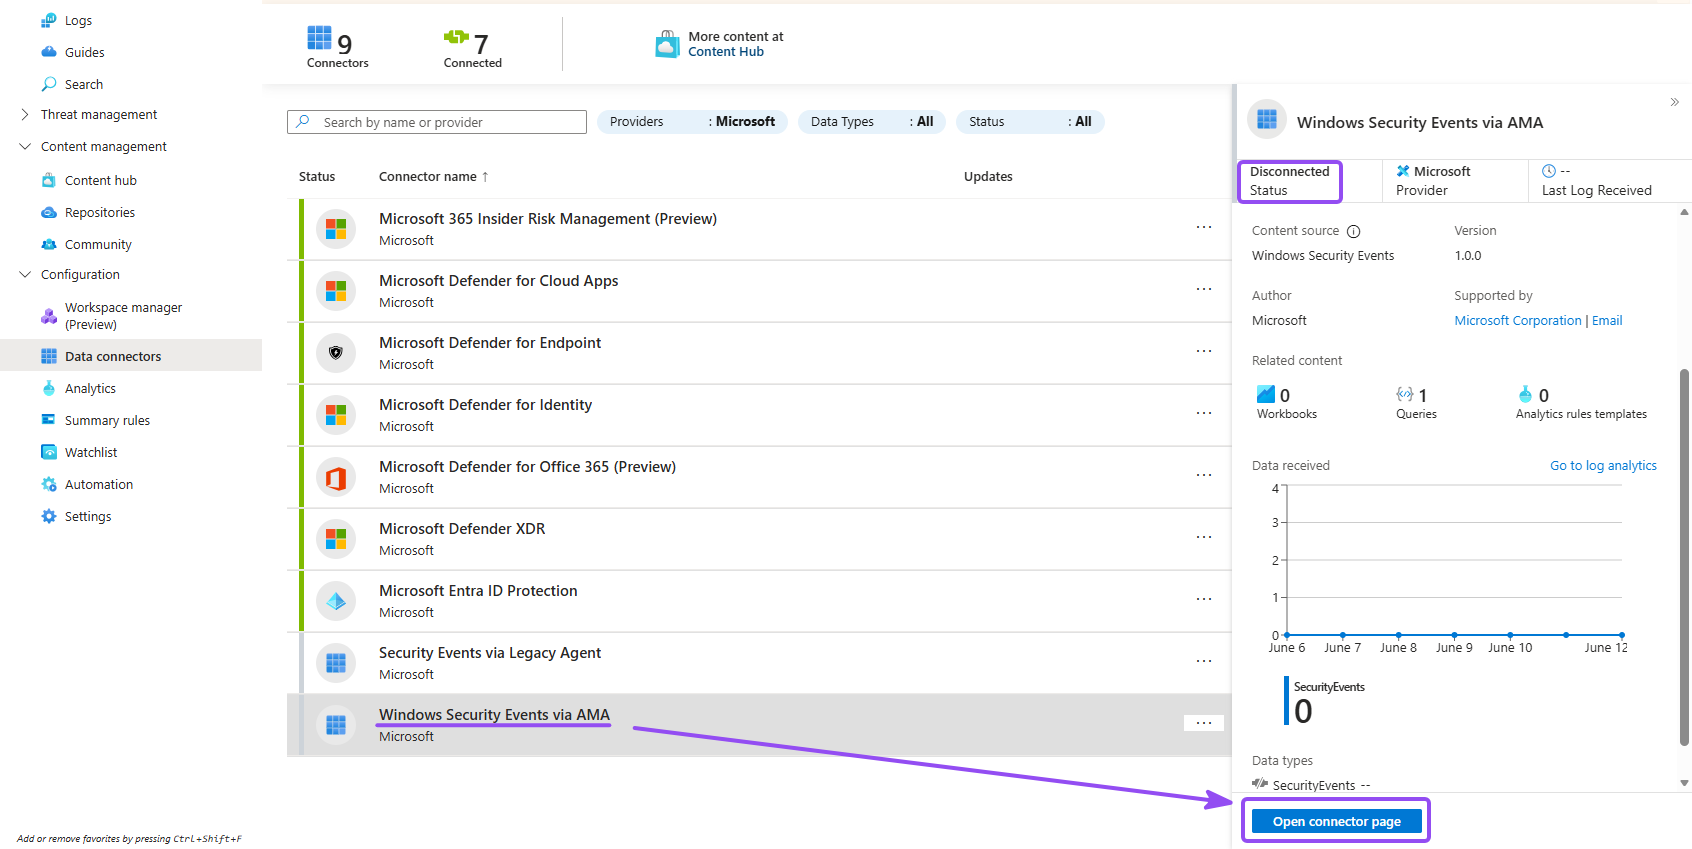Click the details pane vertical scrollbar
This screenshot has height=849, width=1692.
pyautogui.click(x=1684, y=557)
